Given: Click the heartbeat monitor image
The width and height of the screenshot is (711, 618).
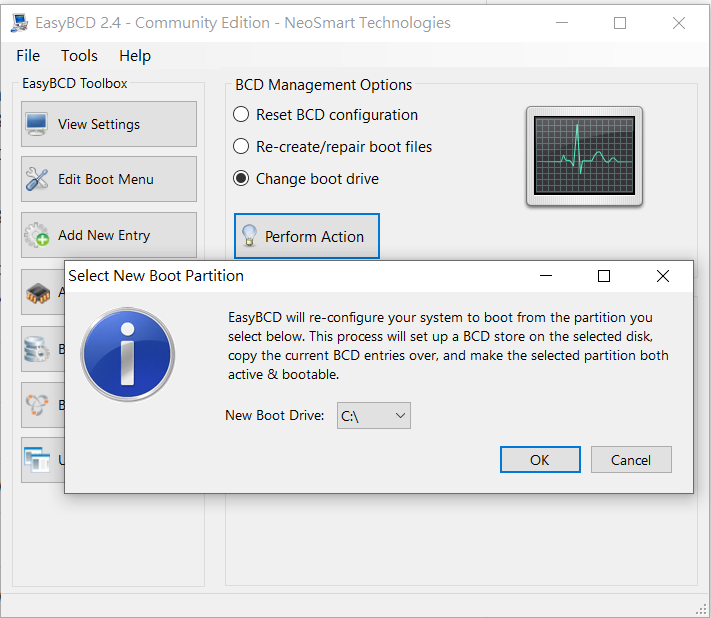Looking at the screenshot, I should 584,156.
